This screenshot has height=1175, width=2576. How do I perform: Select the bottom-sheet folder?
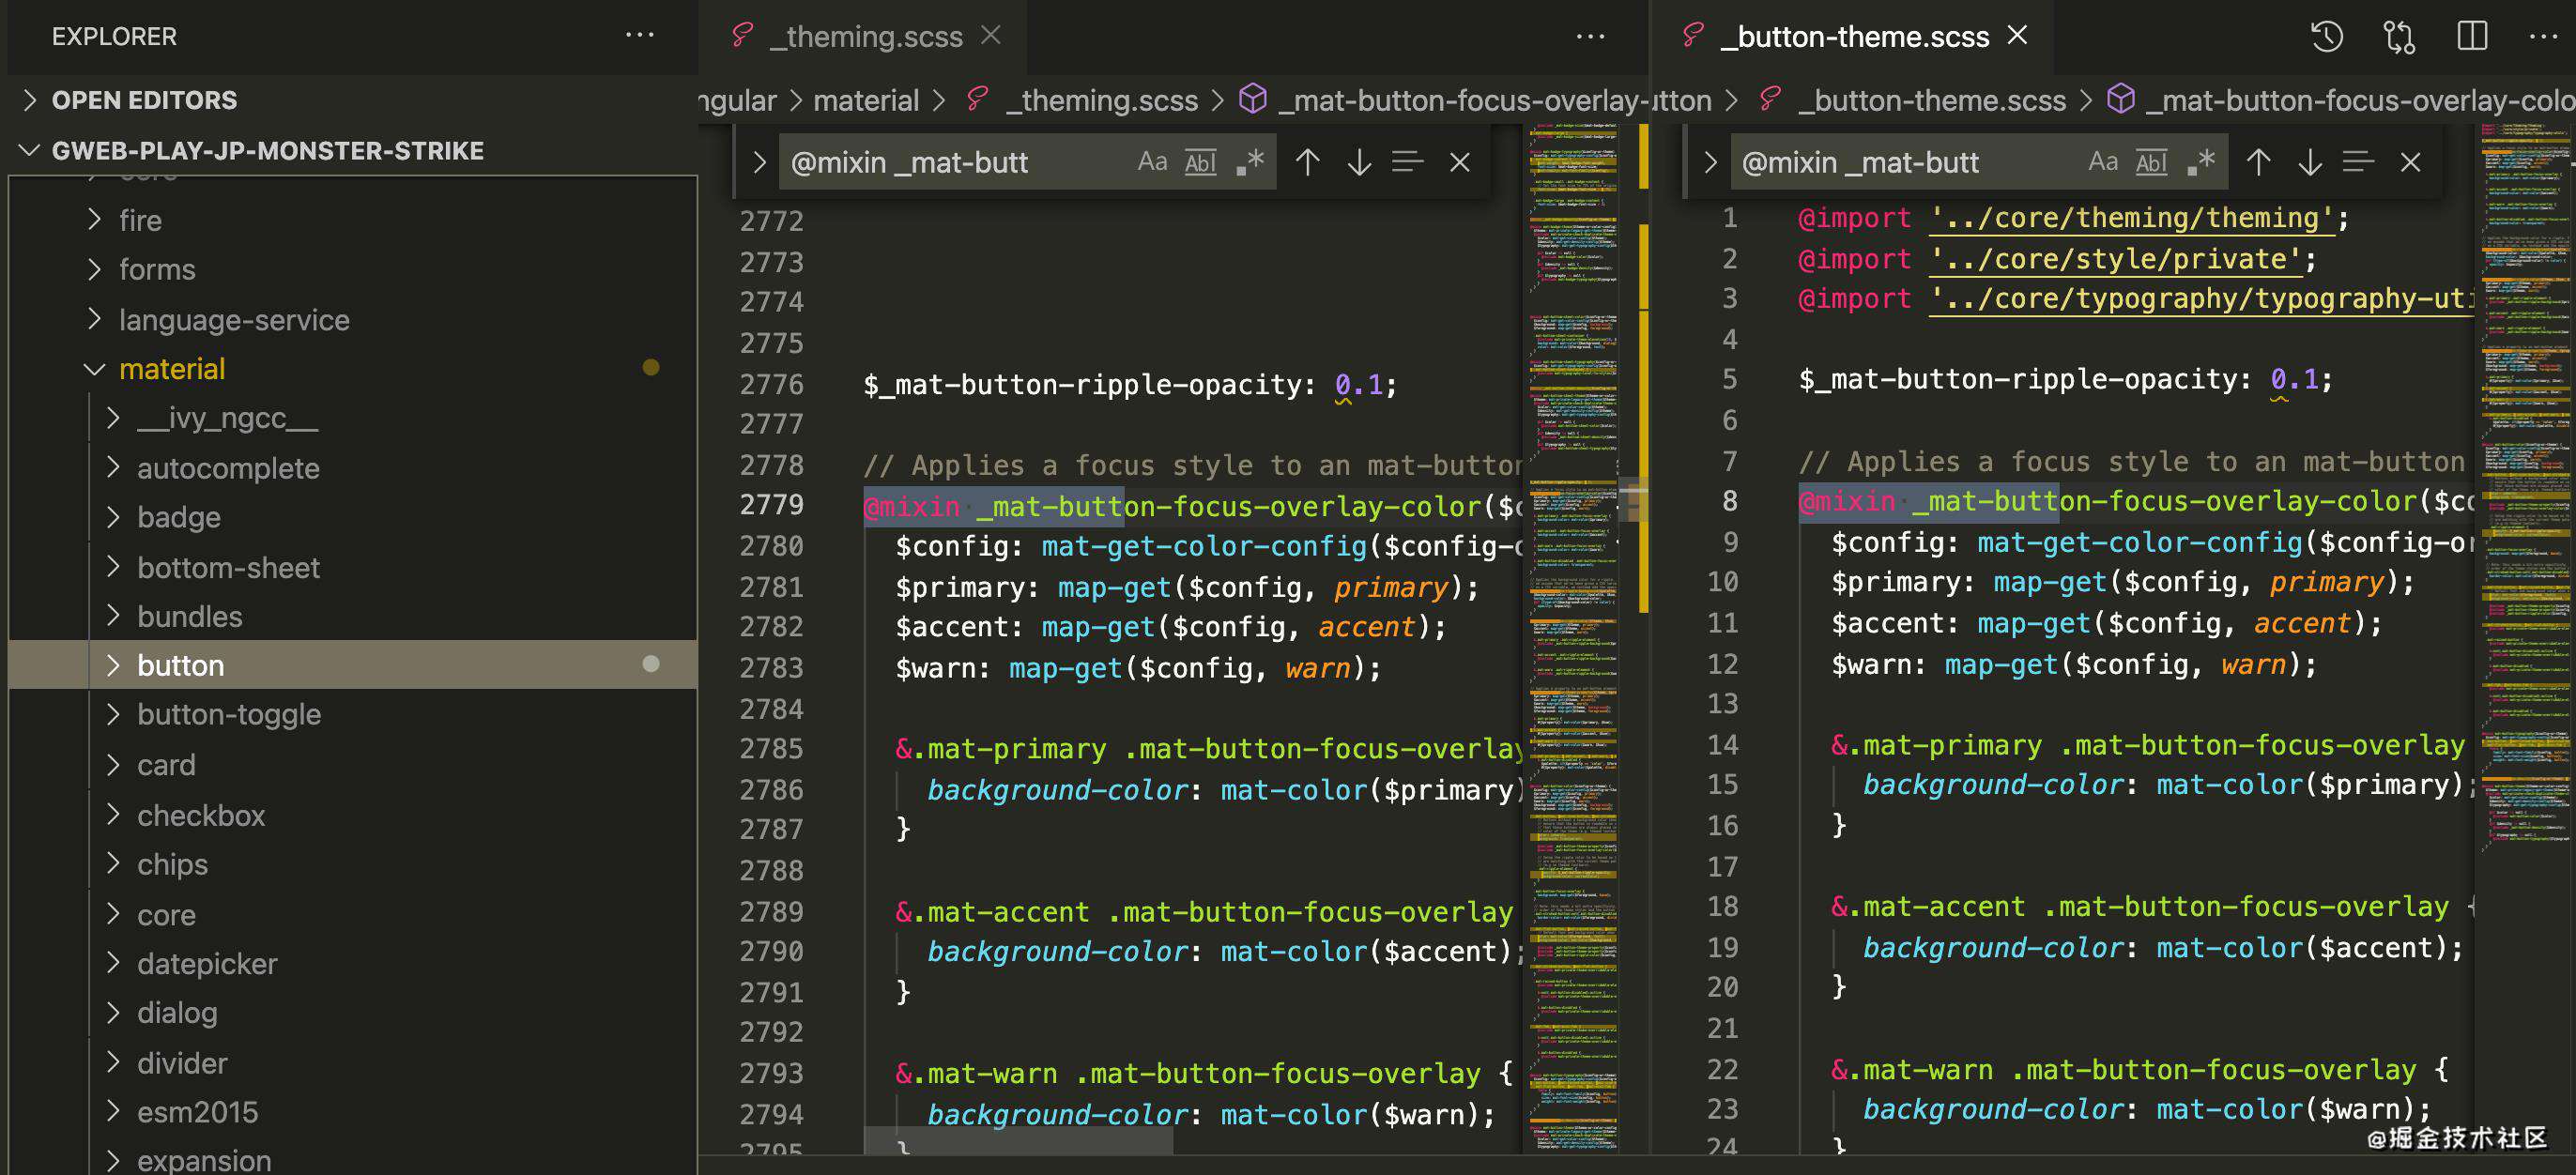(228, 567)
